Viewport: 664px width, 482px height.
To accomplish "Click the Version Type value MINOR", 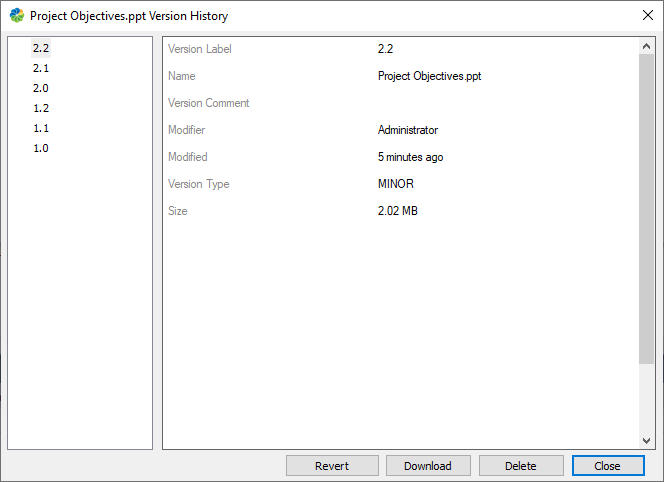I will coord(396,184).
